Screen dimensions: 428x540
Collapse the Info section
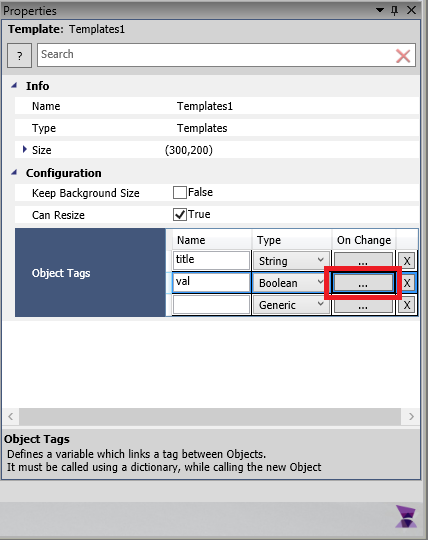(x=14, y=85)
